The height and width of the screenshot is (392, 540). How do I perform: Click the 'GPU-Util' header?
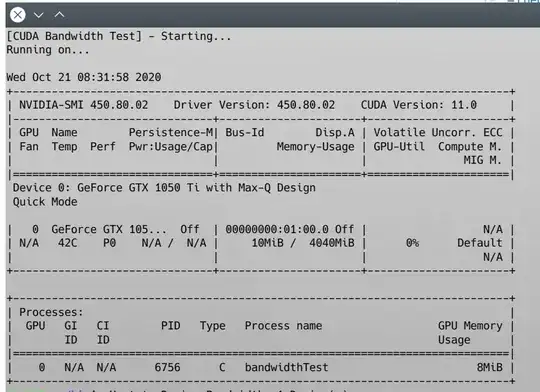(x=399, y=147)
